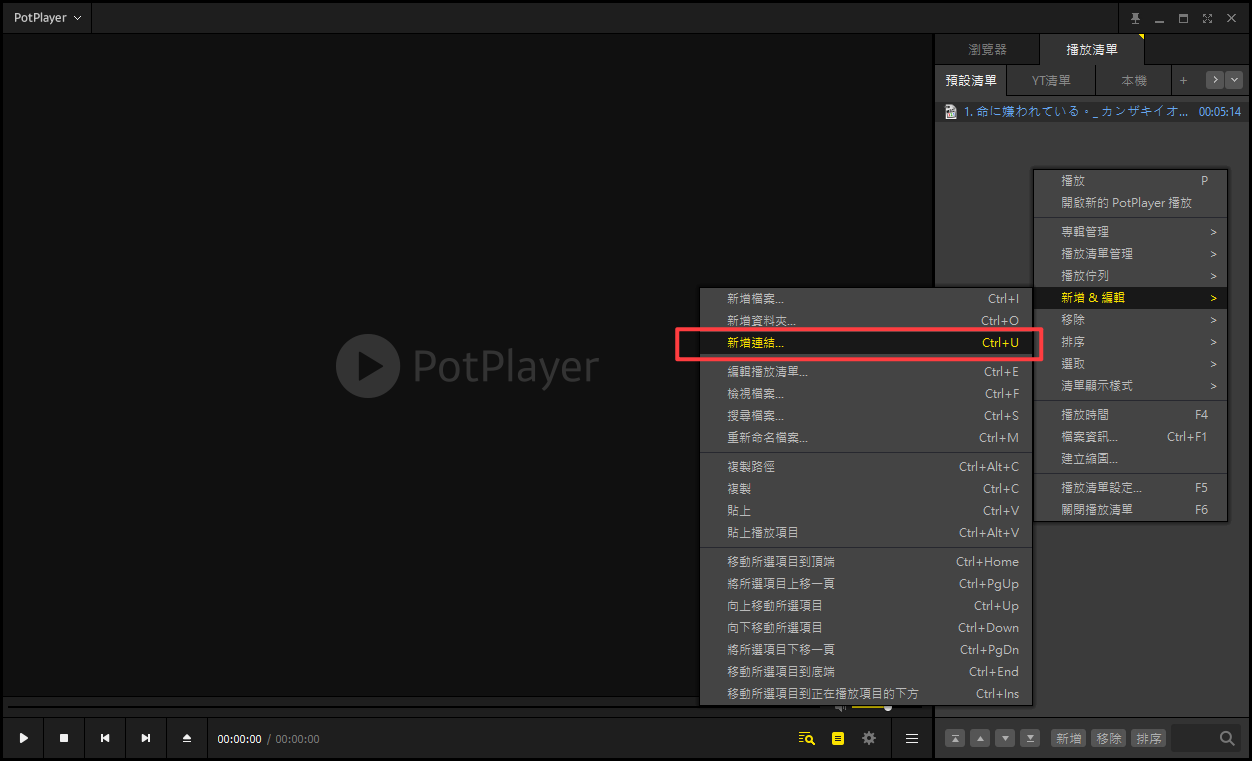Click the eject/open file icon
1252x761 pixels.
point(187,738)
